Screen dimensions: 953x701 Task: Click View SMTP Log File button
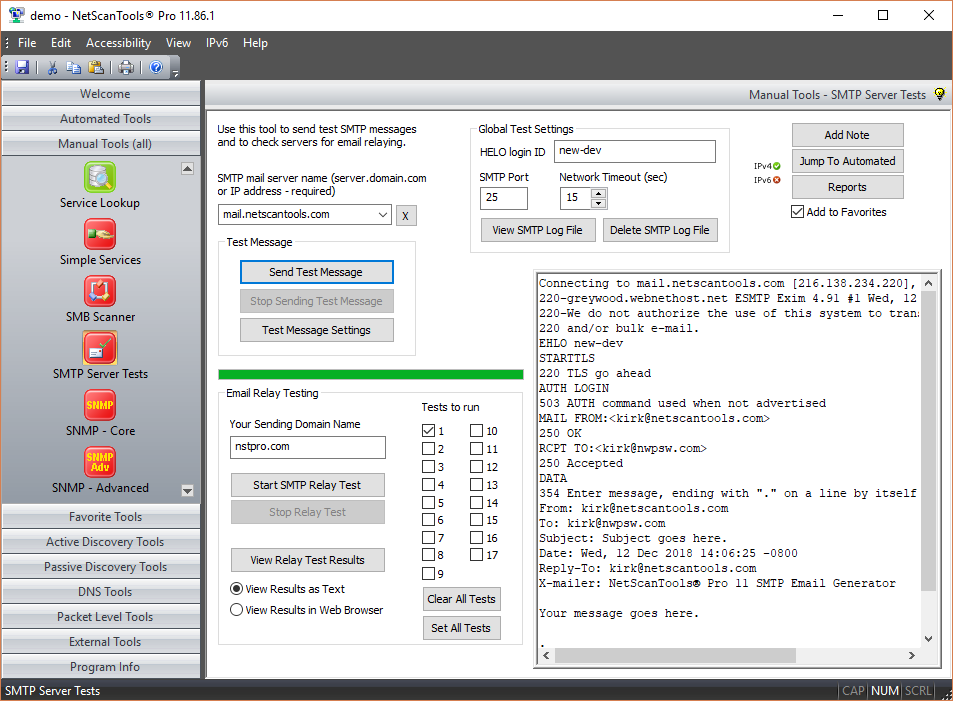click(x=538, y=230)
